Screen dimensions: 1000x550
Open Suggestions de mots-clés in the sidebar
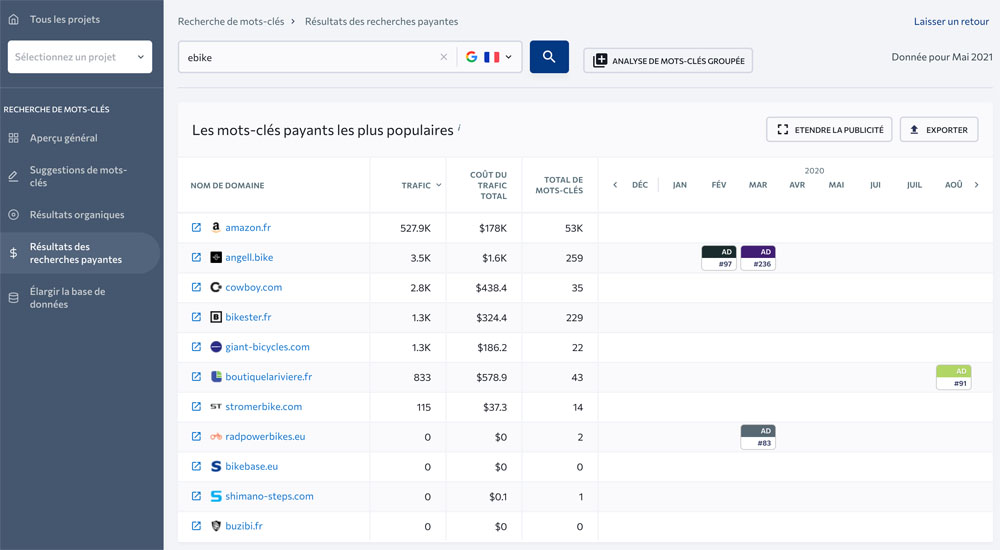78,176
